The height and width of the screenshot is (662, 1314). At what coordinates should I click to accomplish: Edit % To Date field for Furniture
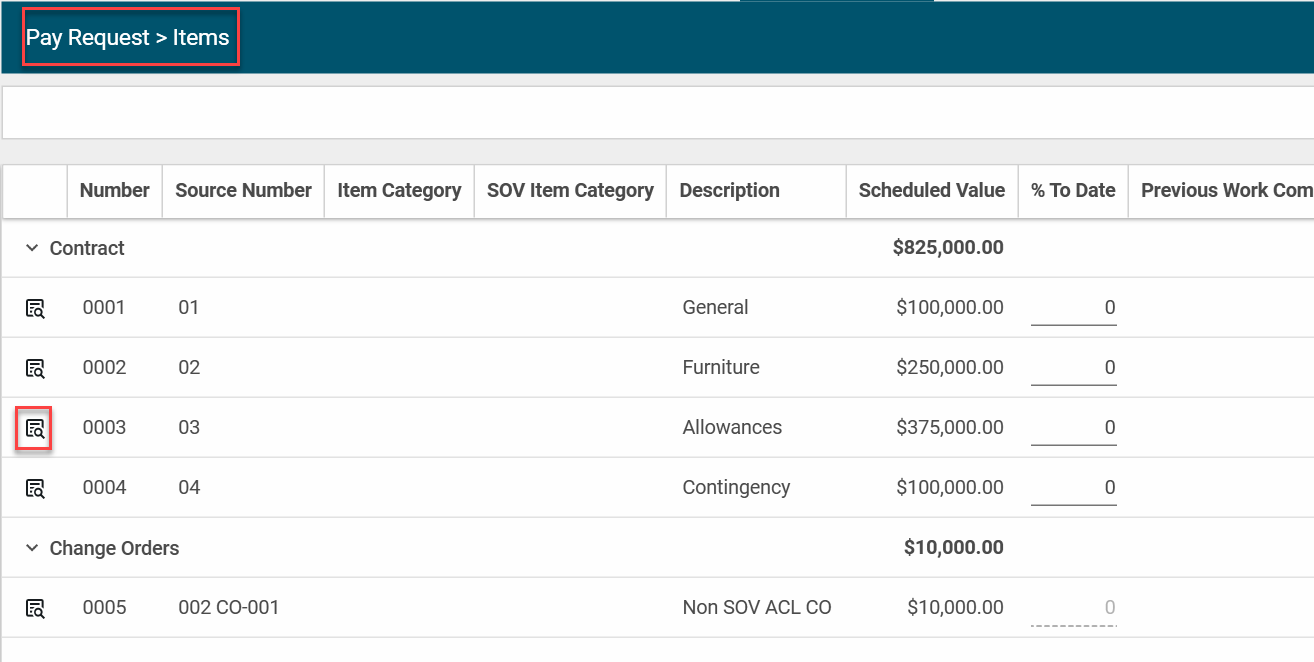point(1073,368)
